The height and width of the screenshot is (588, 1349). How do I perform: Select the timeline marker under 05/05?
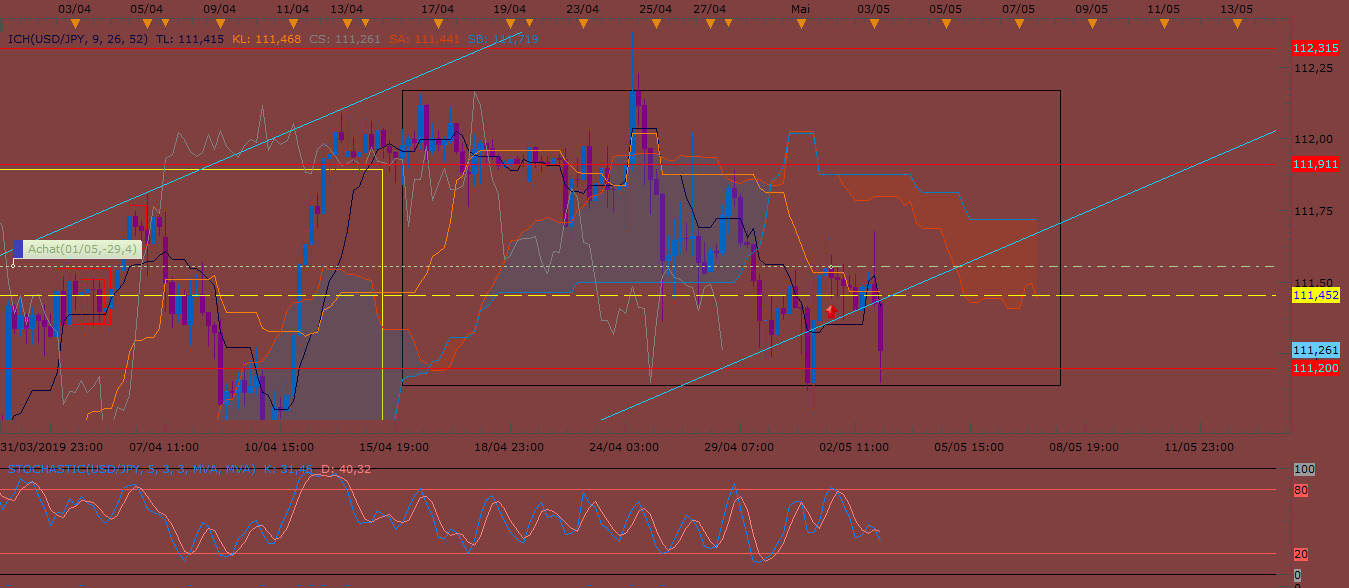click(x=945, y=22)
